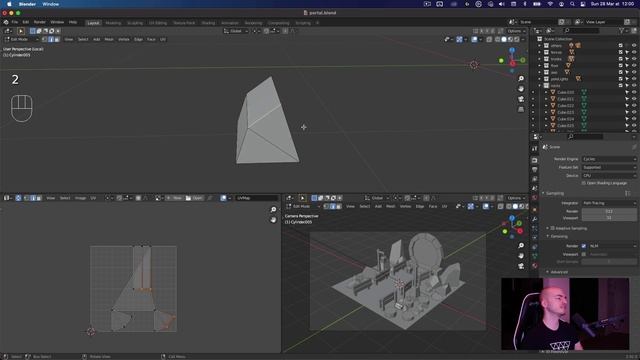This screenshot has height=360, width=640.
Task: Click the Blender app menu in macOS menu bar
Action: (27, 4)
